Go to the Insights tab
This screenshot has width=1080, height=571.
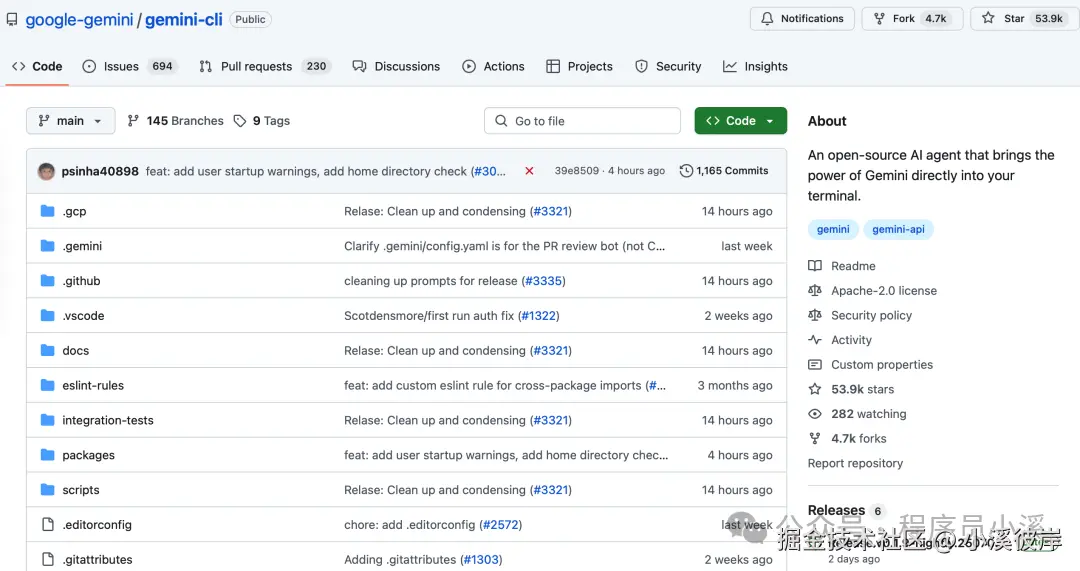pos(755,67)
